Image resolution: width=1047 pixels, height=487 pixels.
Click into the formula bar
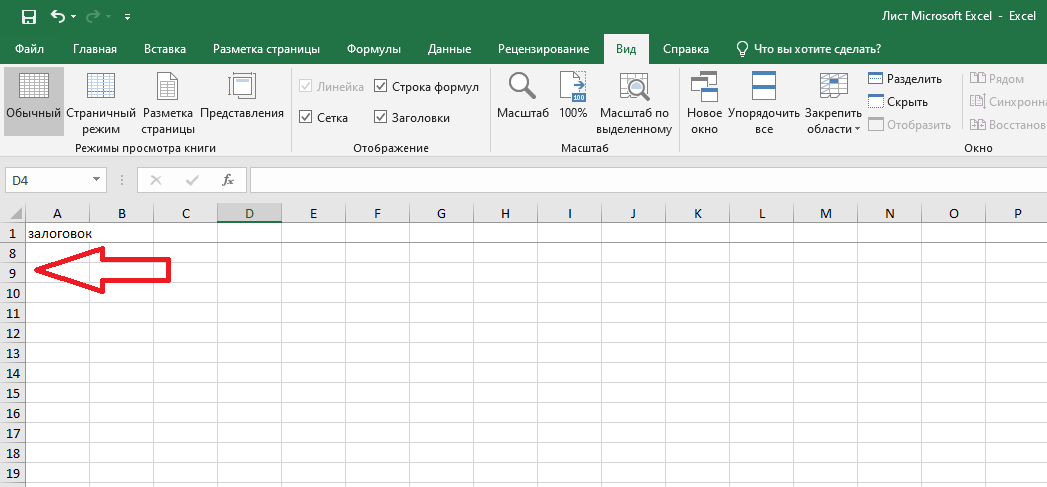click(x=648, y=180)
